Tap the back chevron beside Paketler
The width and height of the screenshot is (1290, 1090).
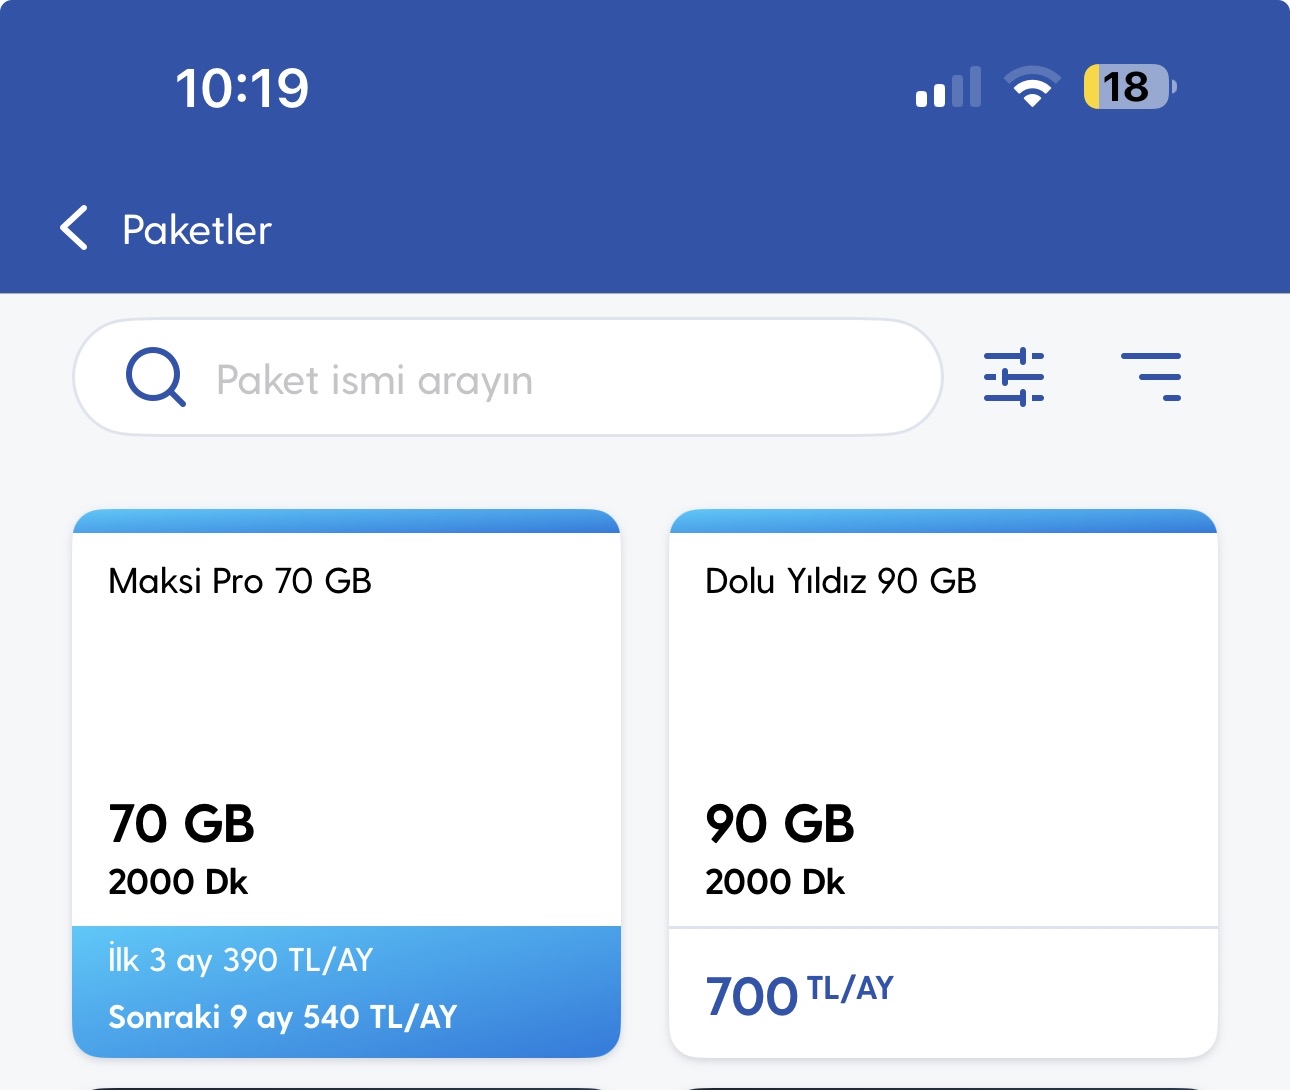[75, 228]
